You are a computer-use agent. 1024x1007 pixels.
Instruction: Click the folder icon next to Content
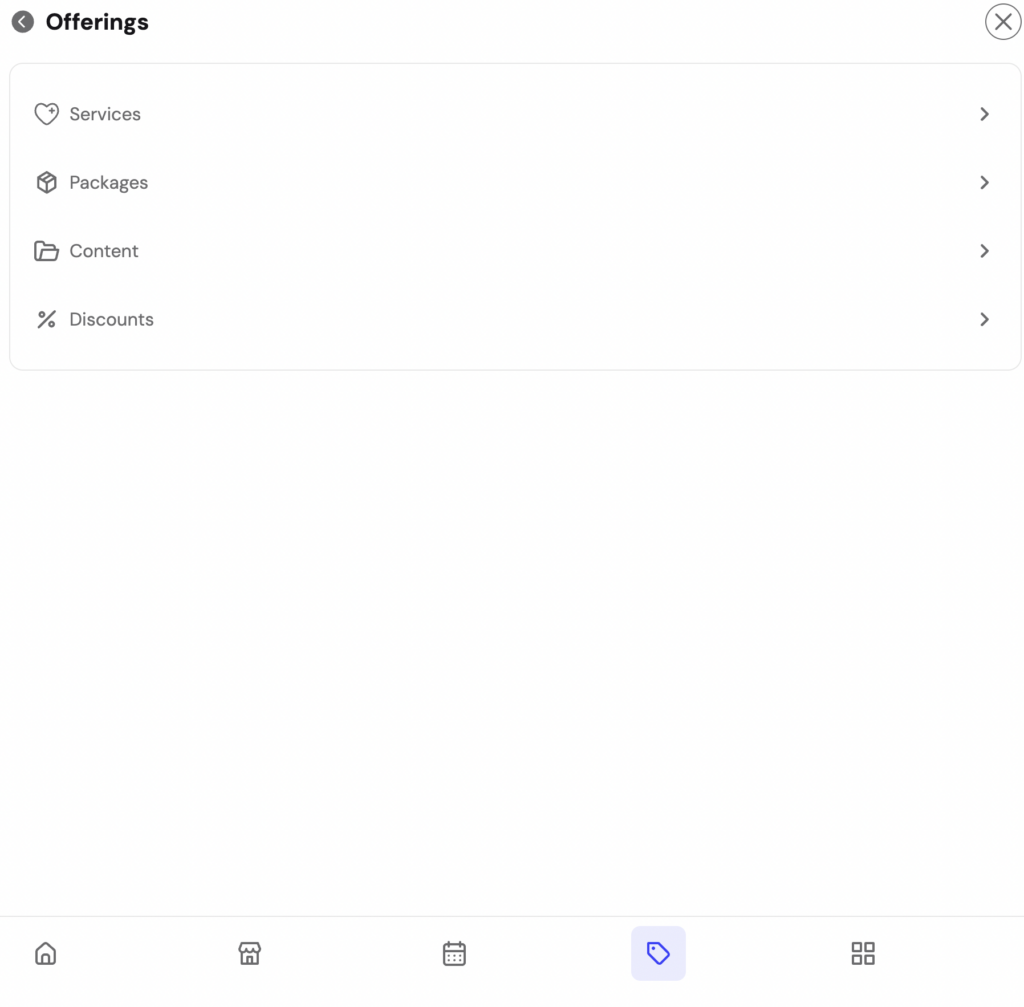pos(46,251)
